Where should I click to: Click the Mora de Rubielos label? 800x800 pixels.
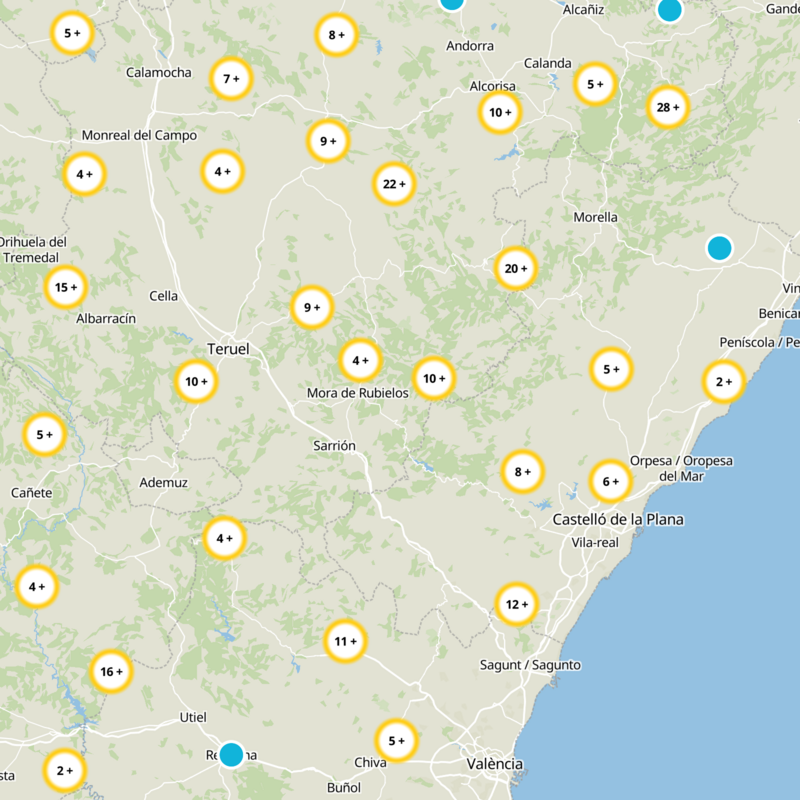click(x=358, y=393)
